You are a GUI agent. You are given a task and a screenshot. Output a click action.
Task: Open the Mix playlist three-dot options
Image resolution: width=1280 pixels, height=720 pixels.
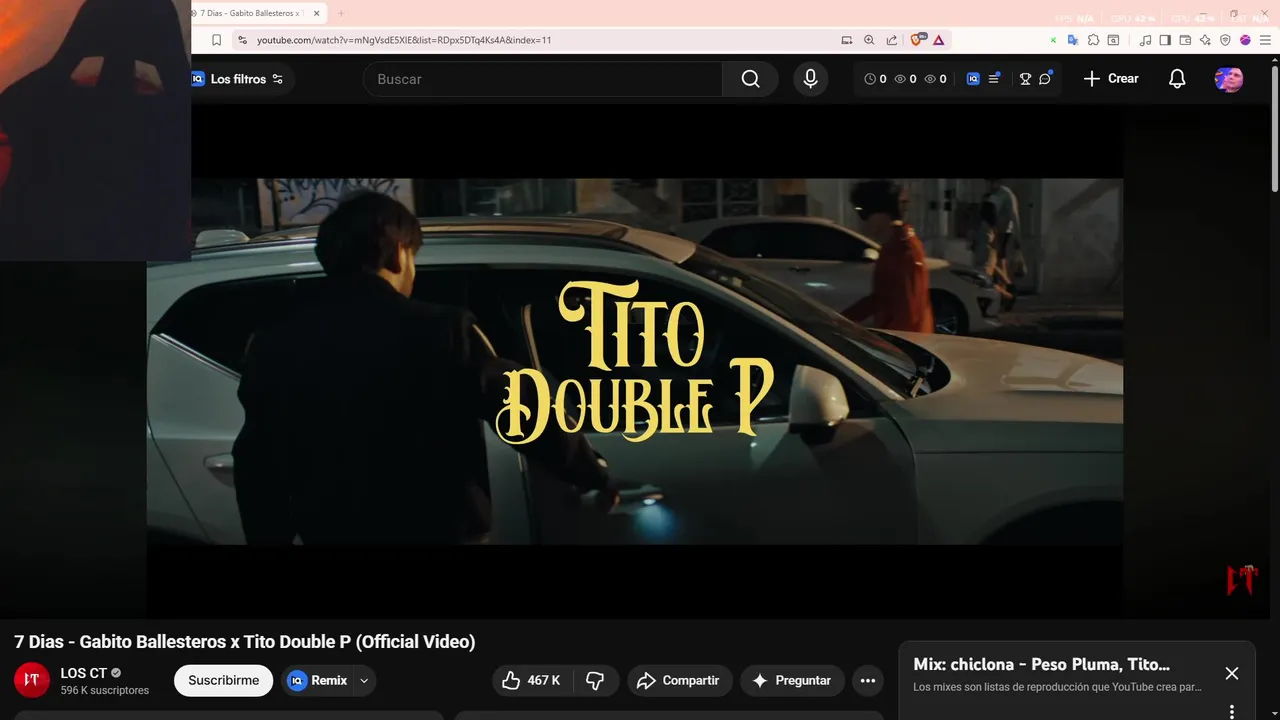(x=1232, y=711)
